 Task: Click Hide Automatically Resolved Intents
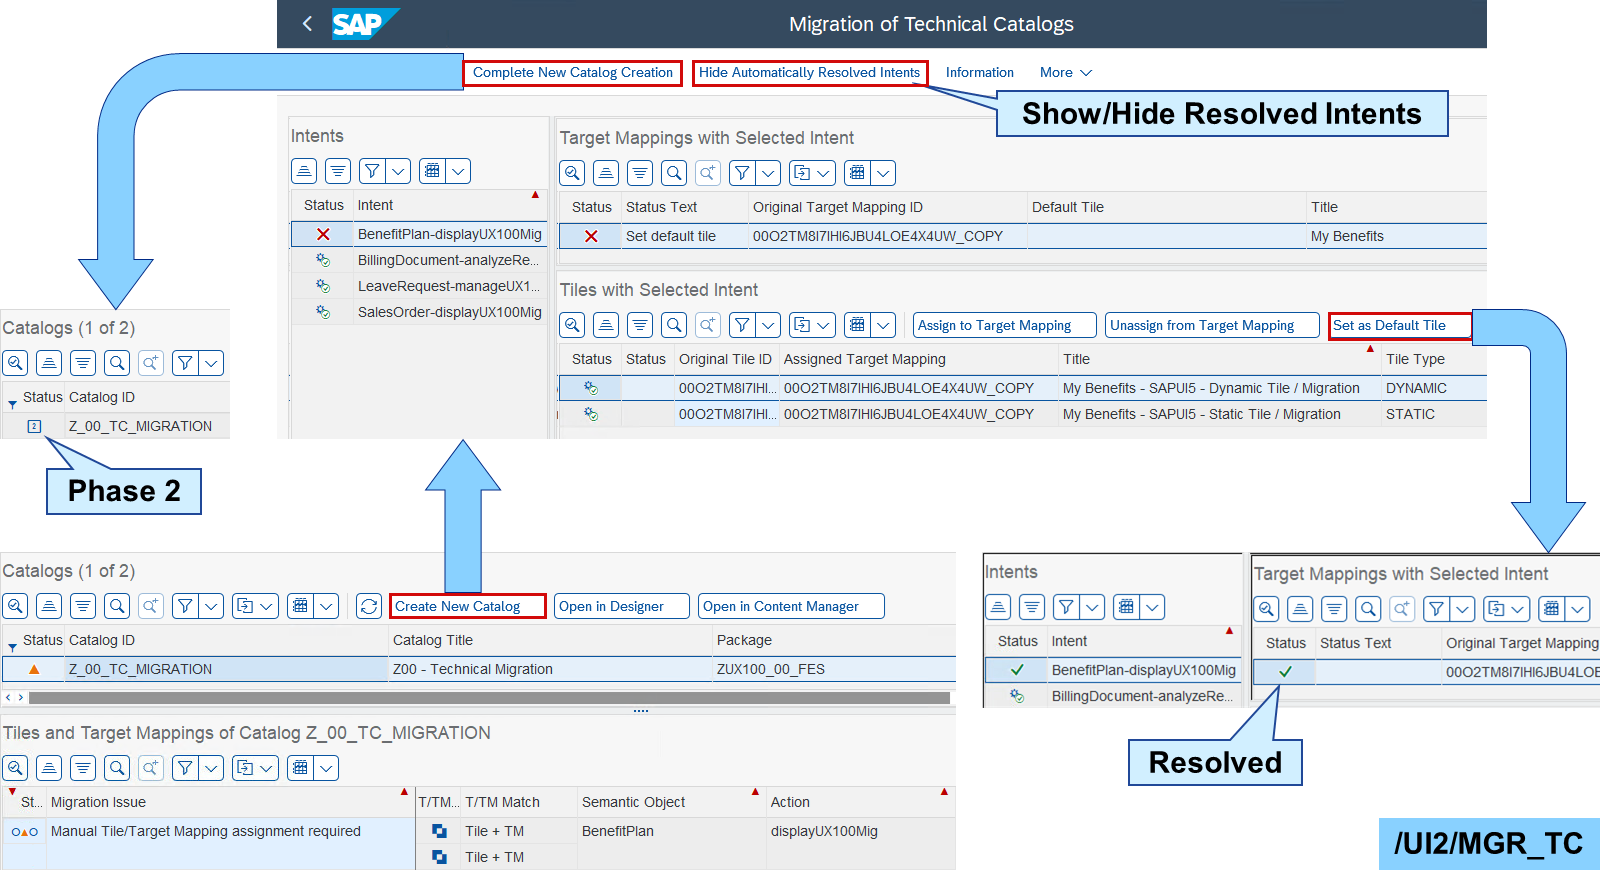click(810, 73)
